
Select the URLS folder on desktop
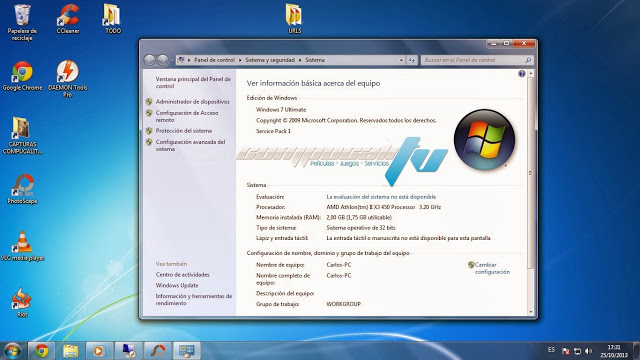pos(294,19)
